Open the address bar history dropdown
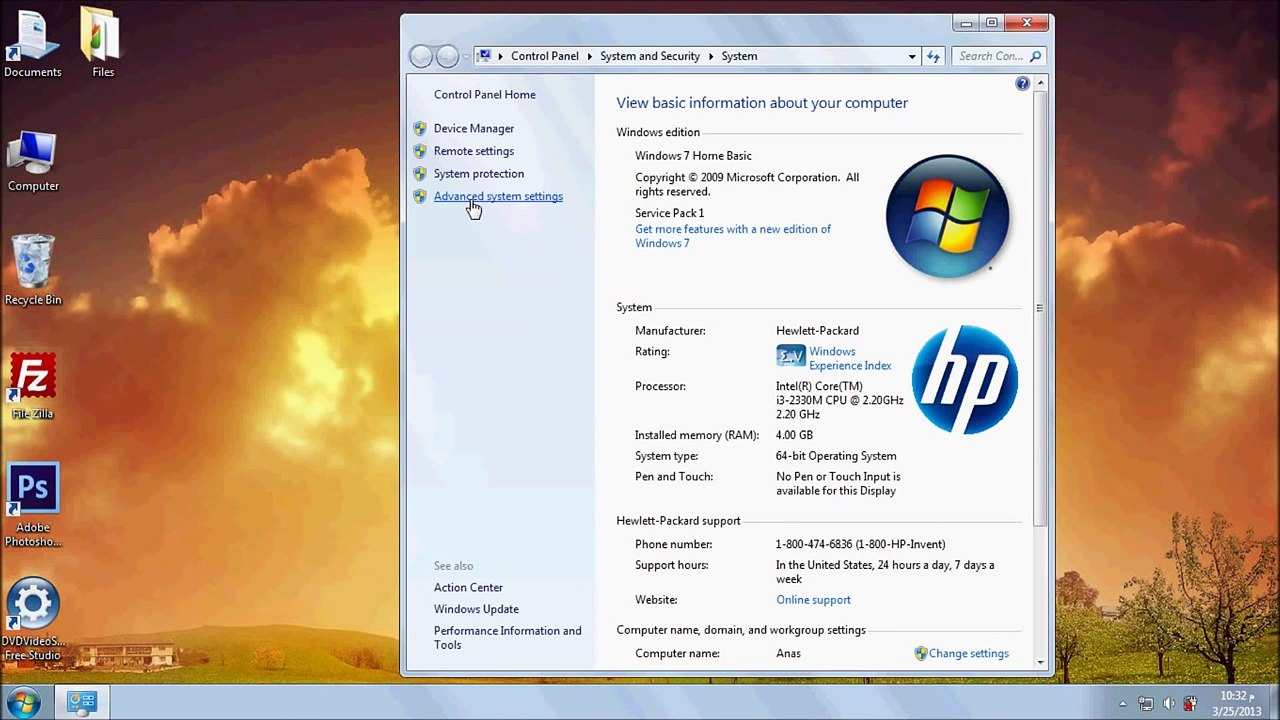Viewport: 1280px width, 720px height. click(x=912, y=56)
